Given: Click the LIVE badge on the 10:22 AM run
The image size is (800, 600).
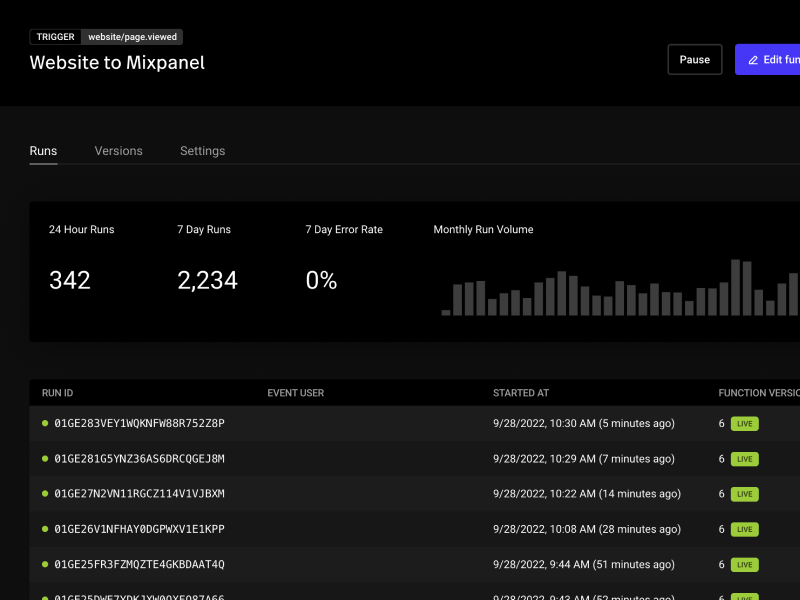Looking at the screenshot, I should pyautogui.click(x=743, y=493).
